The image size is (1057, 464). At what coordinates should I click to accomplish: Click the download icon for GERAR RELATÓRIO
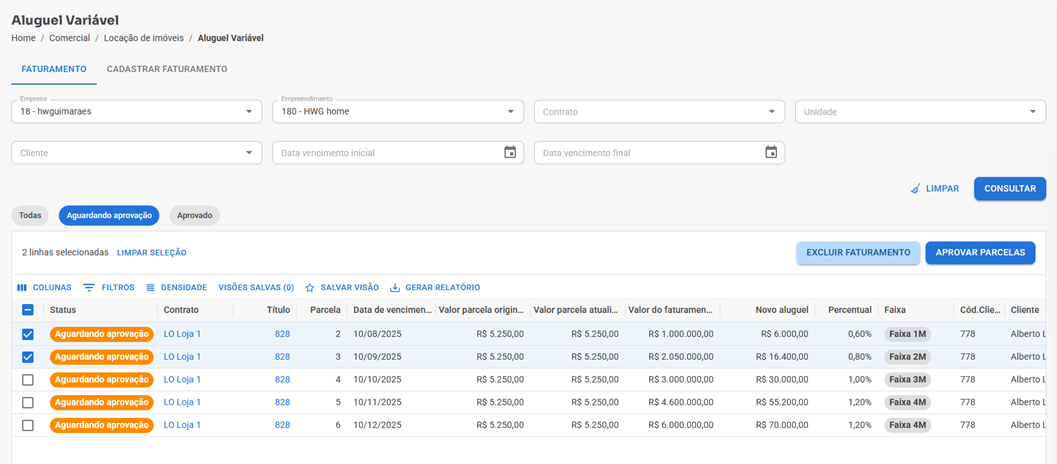[x=395, y=287]
